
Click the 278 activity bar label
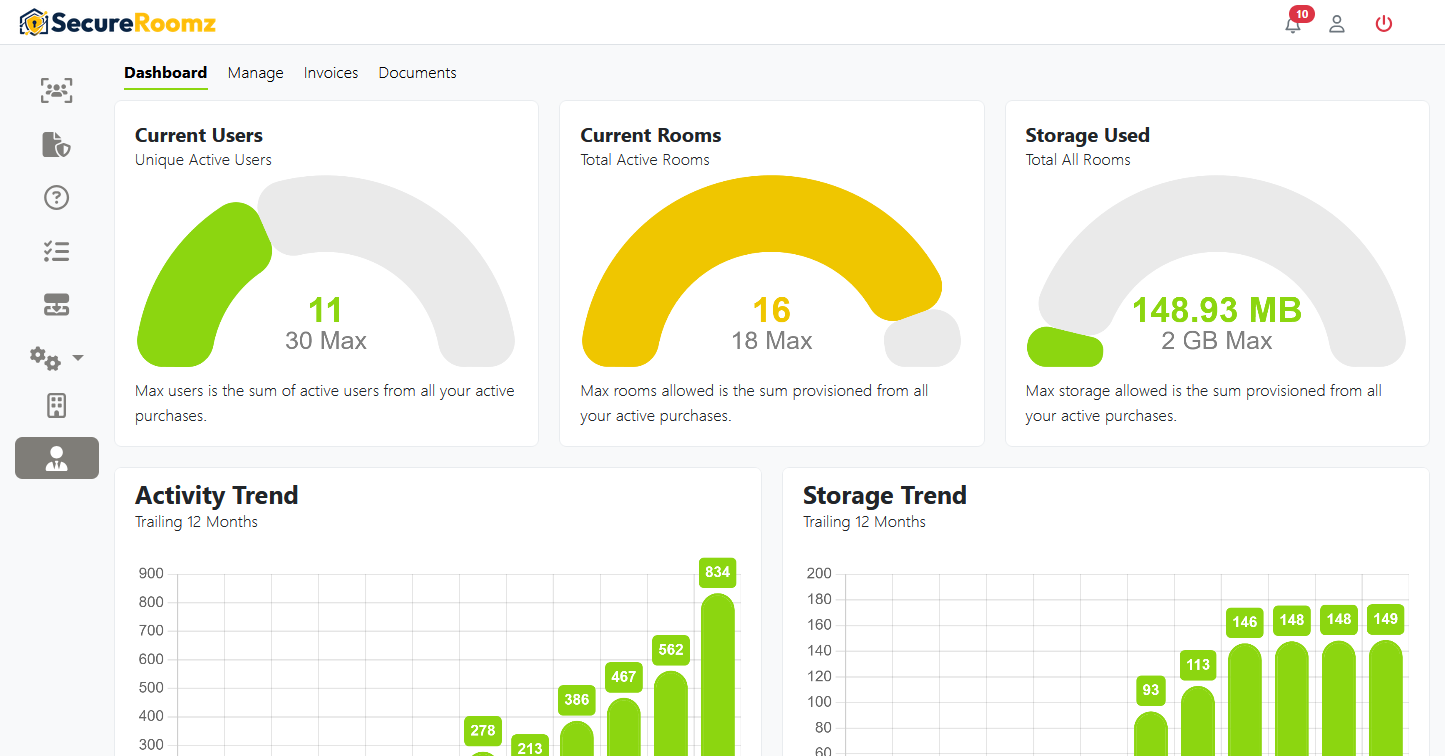pyautogui.click(x=483, y=731)
